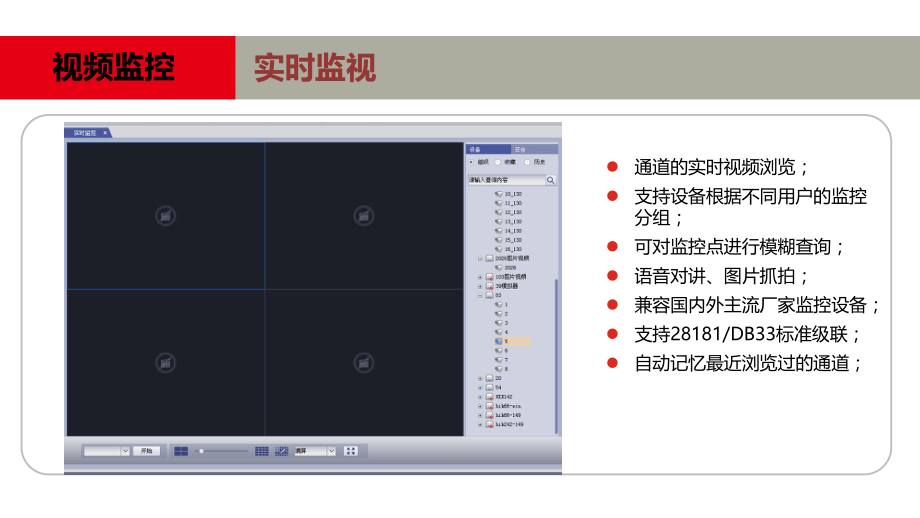Collapse the 2026图片视频 tree node
920x518 pixels.
(x=480, y=259)
